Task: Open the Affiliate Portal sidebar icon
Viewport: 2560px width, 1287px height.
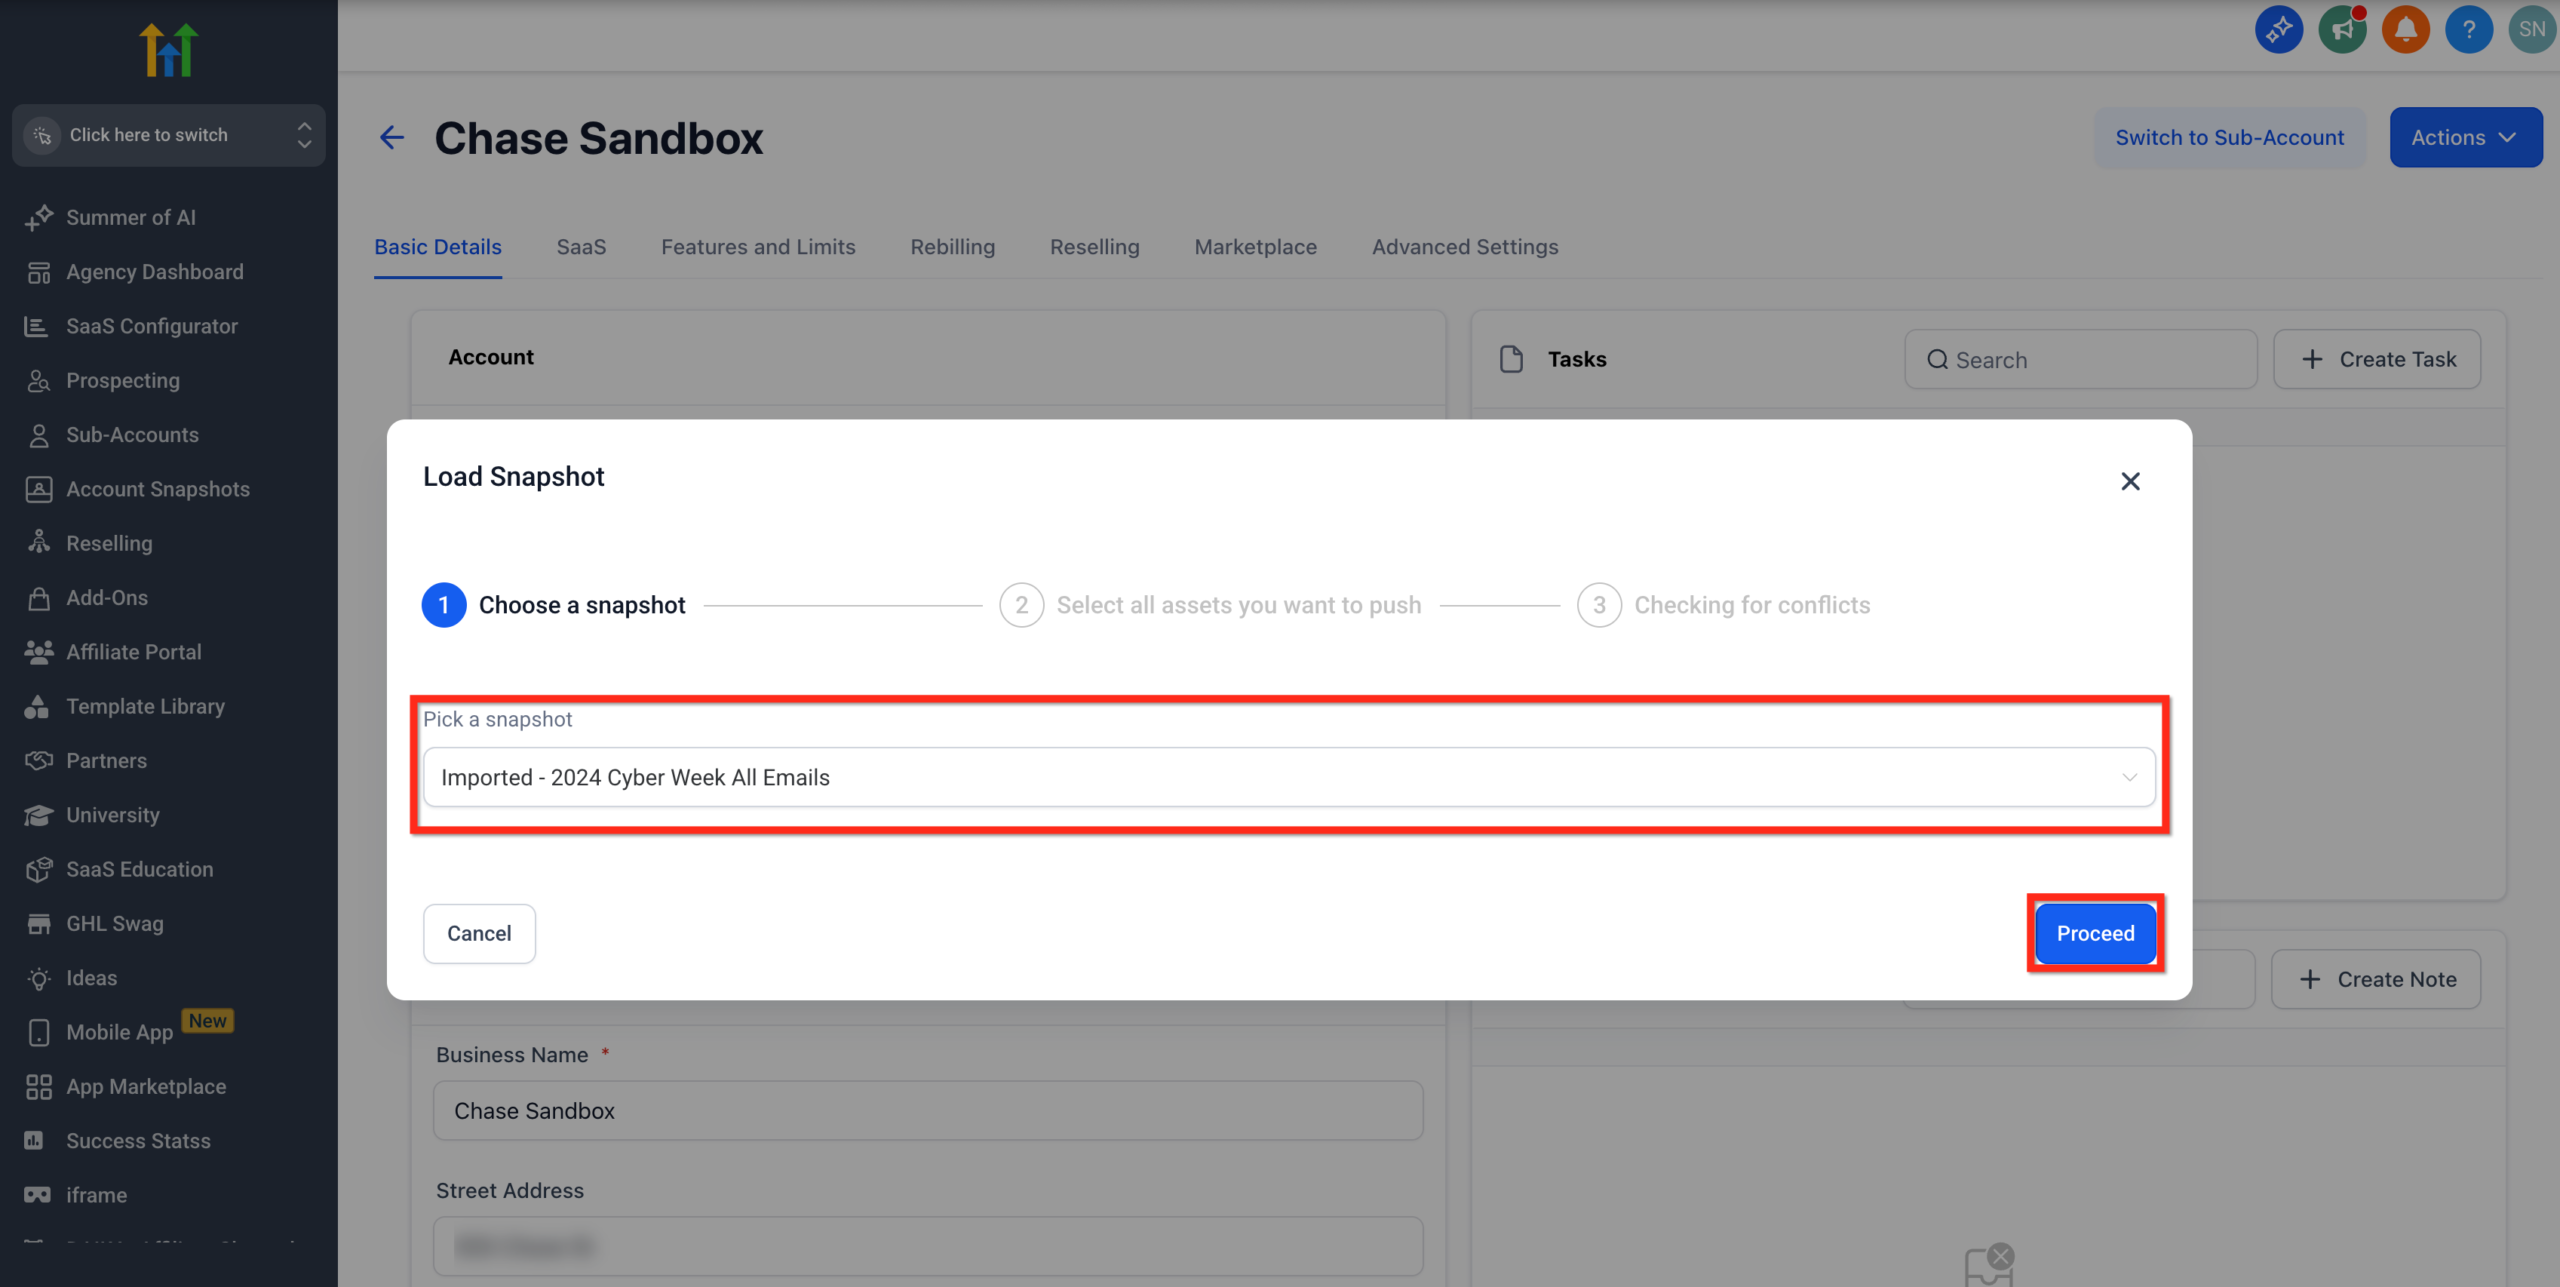Action: [x=133, y=651]
